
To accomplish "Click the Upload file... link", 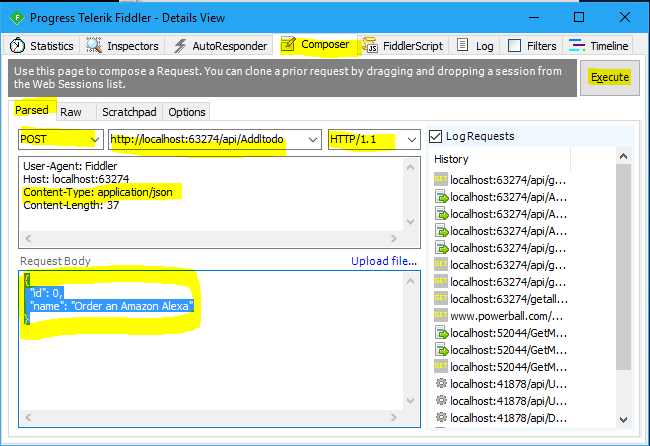I will [384, 261].
